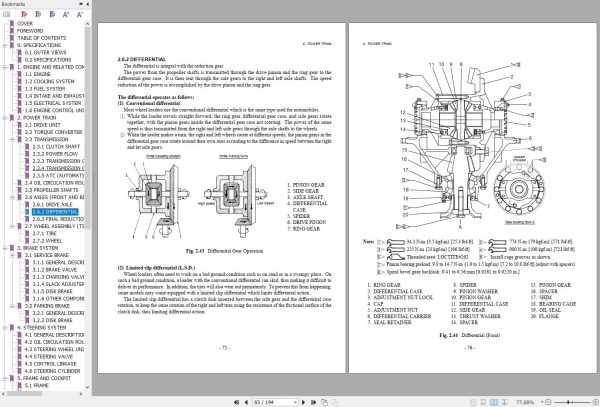
Task: Collapse the 4. STEERING SYSTEM tree node
Action: [5, 328]
